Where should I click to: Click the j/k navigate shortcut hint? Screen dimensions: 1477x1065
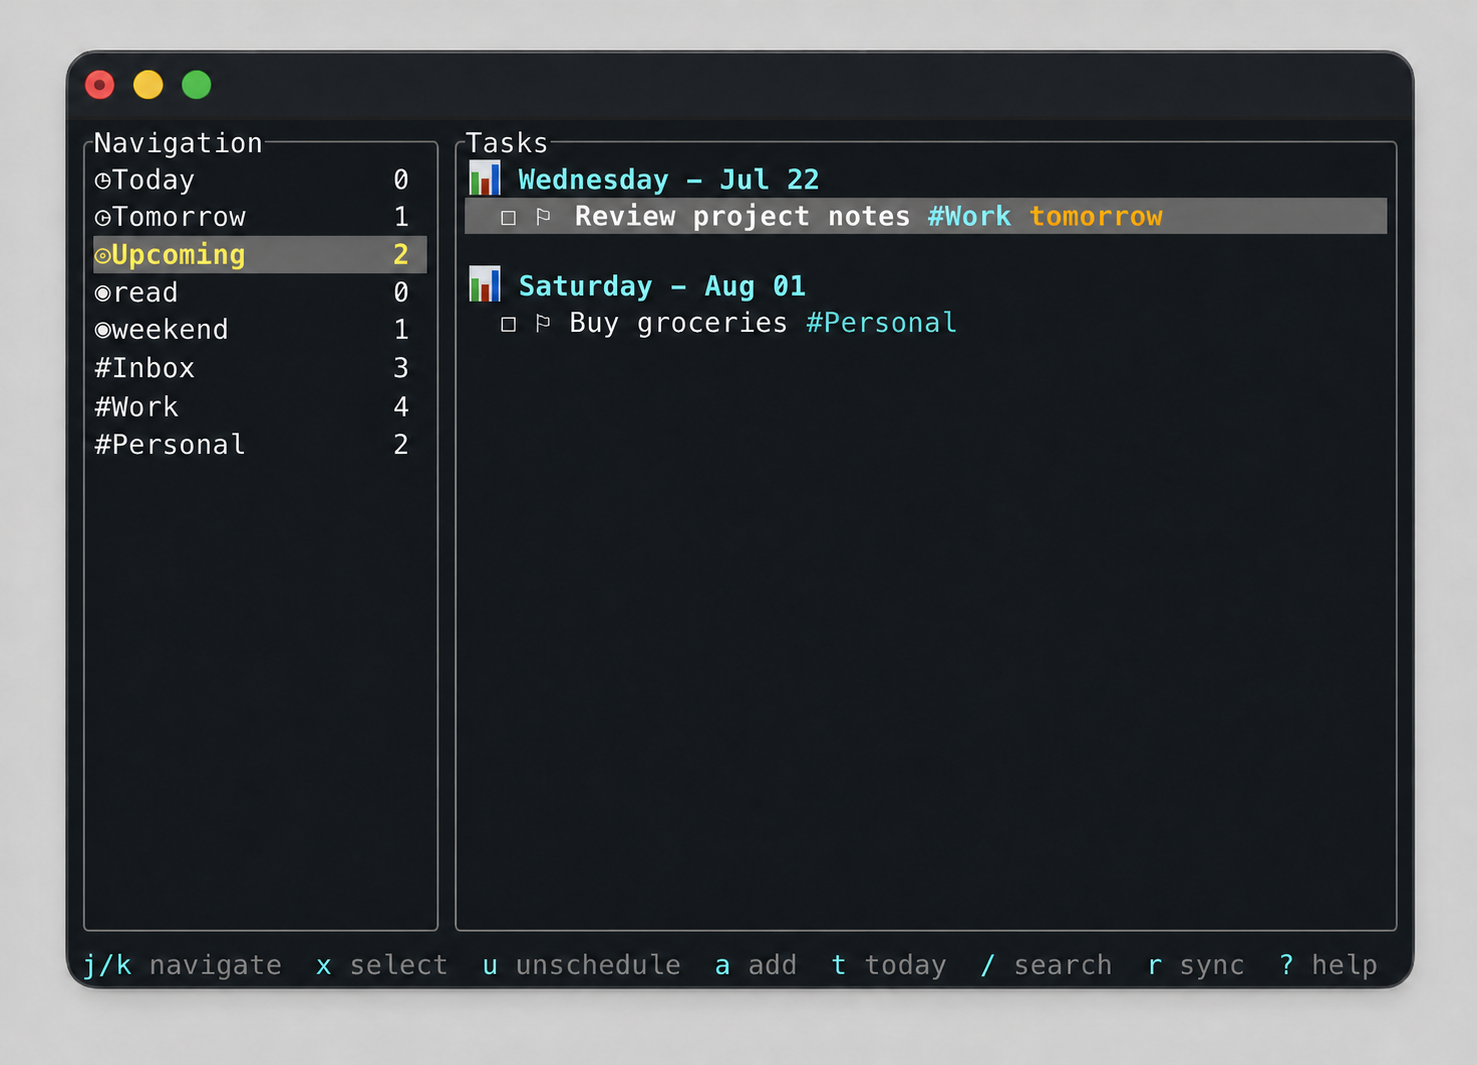coord(182,965)
